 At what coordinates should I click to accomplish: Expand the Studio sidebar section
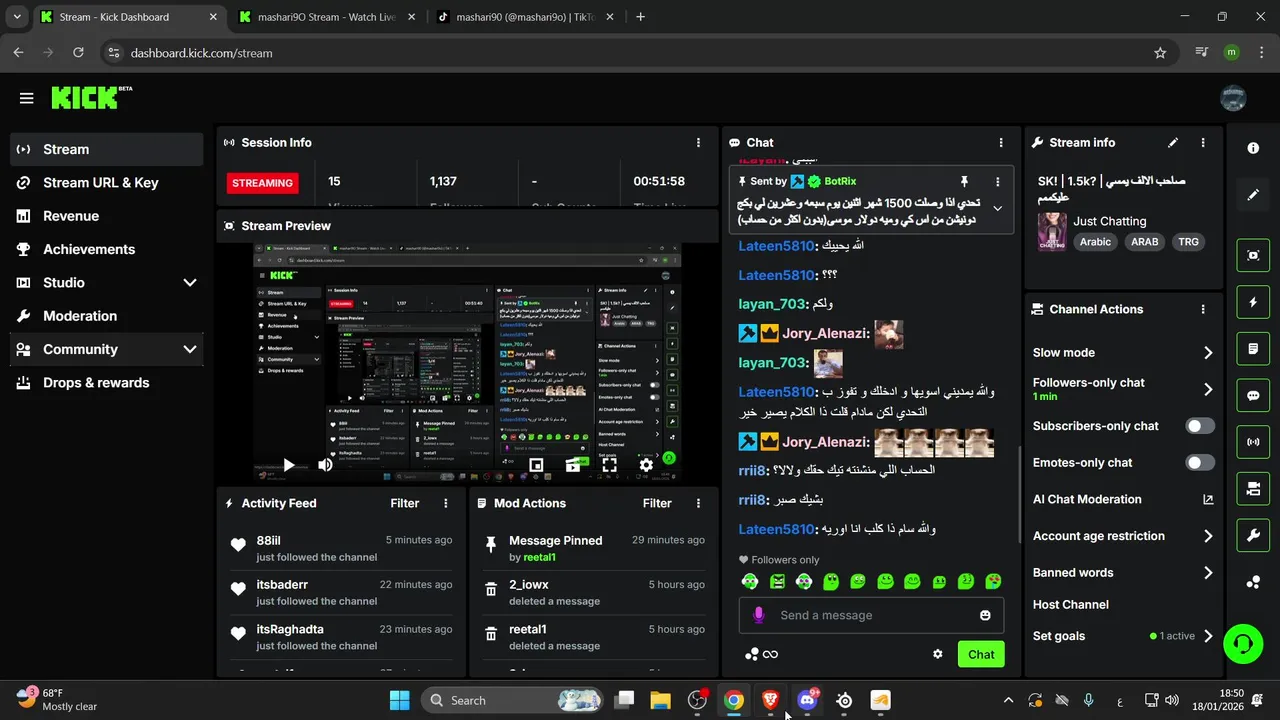[x=190, y=283]
